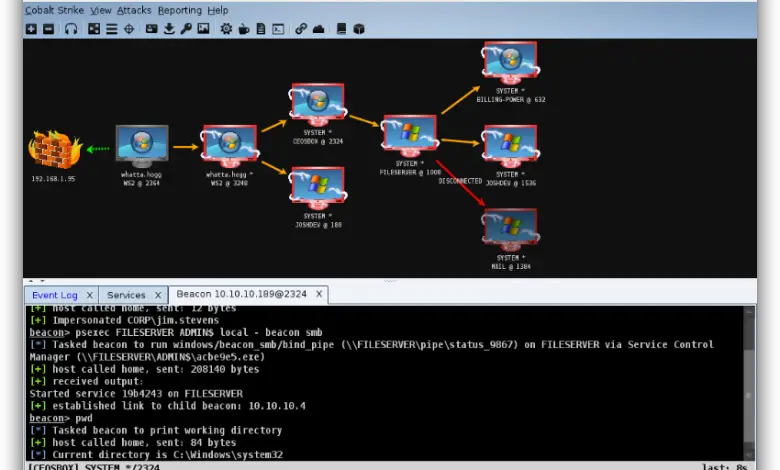Close the Event Log tab
The image size is (780, 470).
90,295
